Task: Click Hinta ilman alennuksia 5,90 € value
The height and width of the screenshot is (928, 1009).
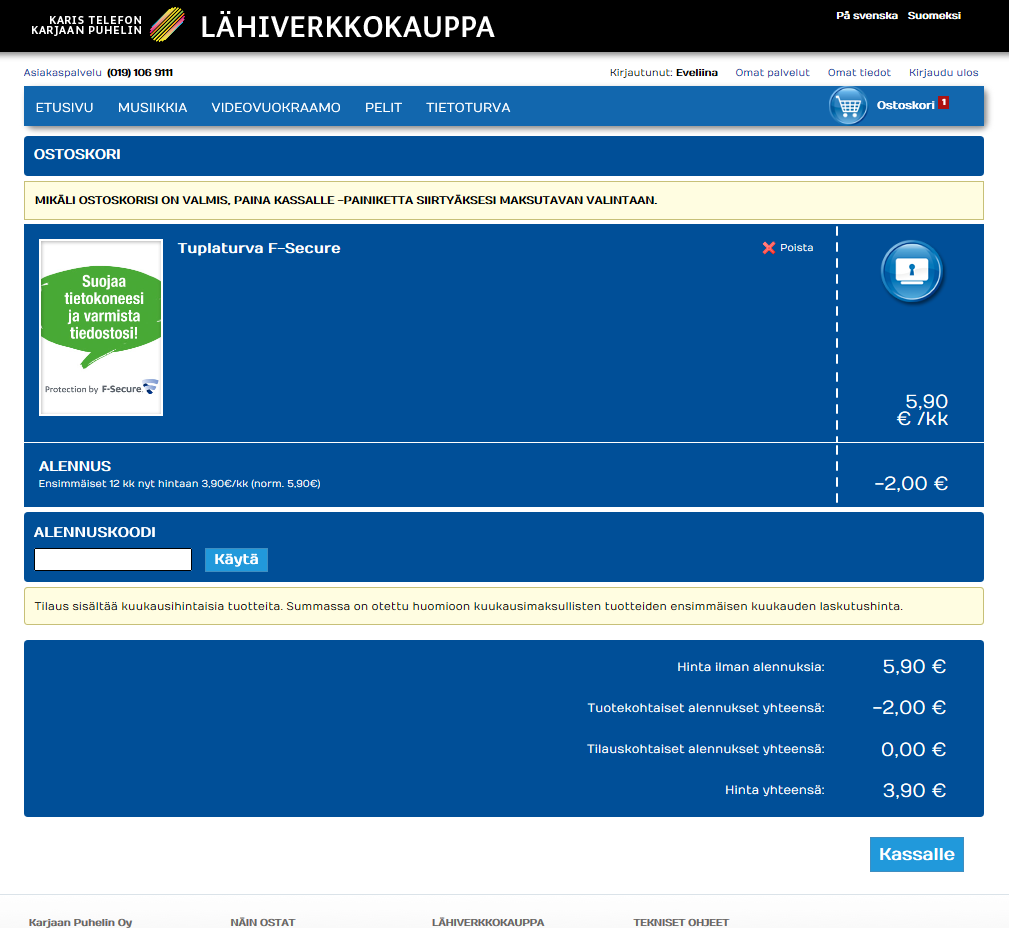Action: 914,667
